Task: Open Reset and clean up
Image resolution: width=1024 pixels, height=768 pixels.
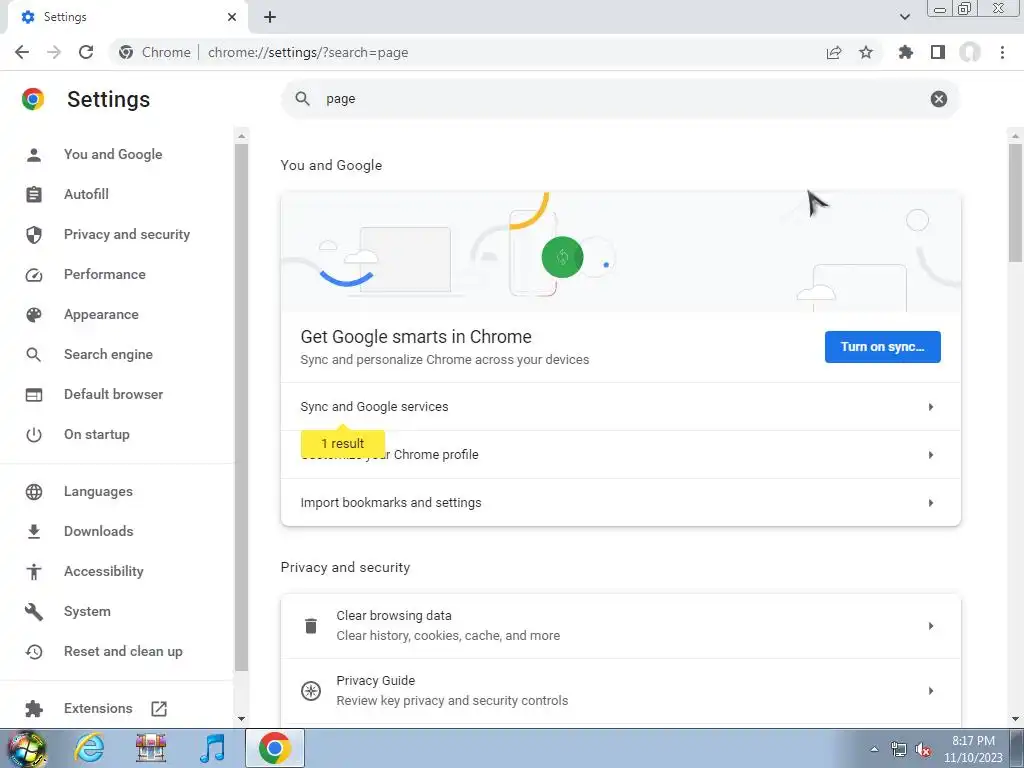Action: click(123, 651)
